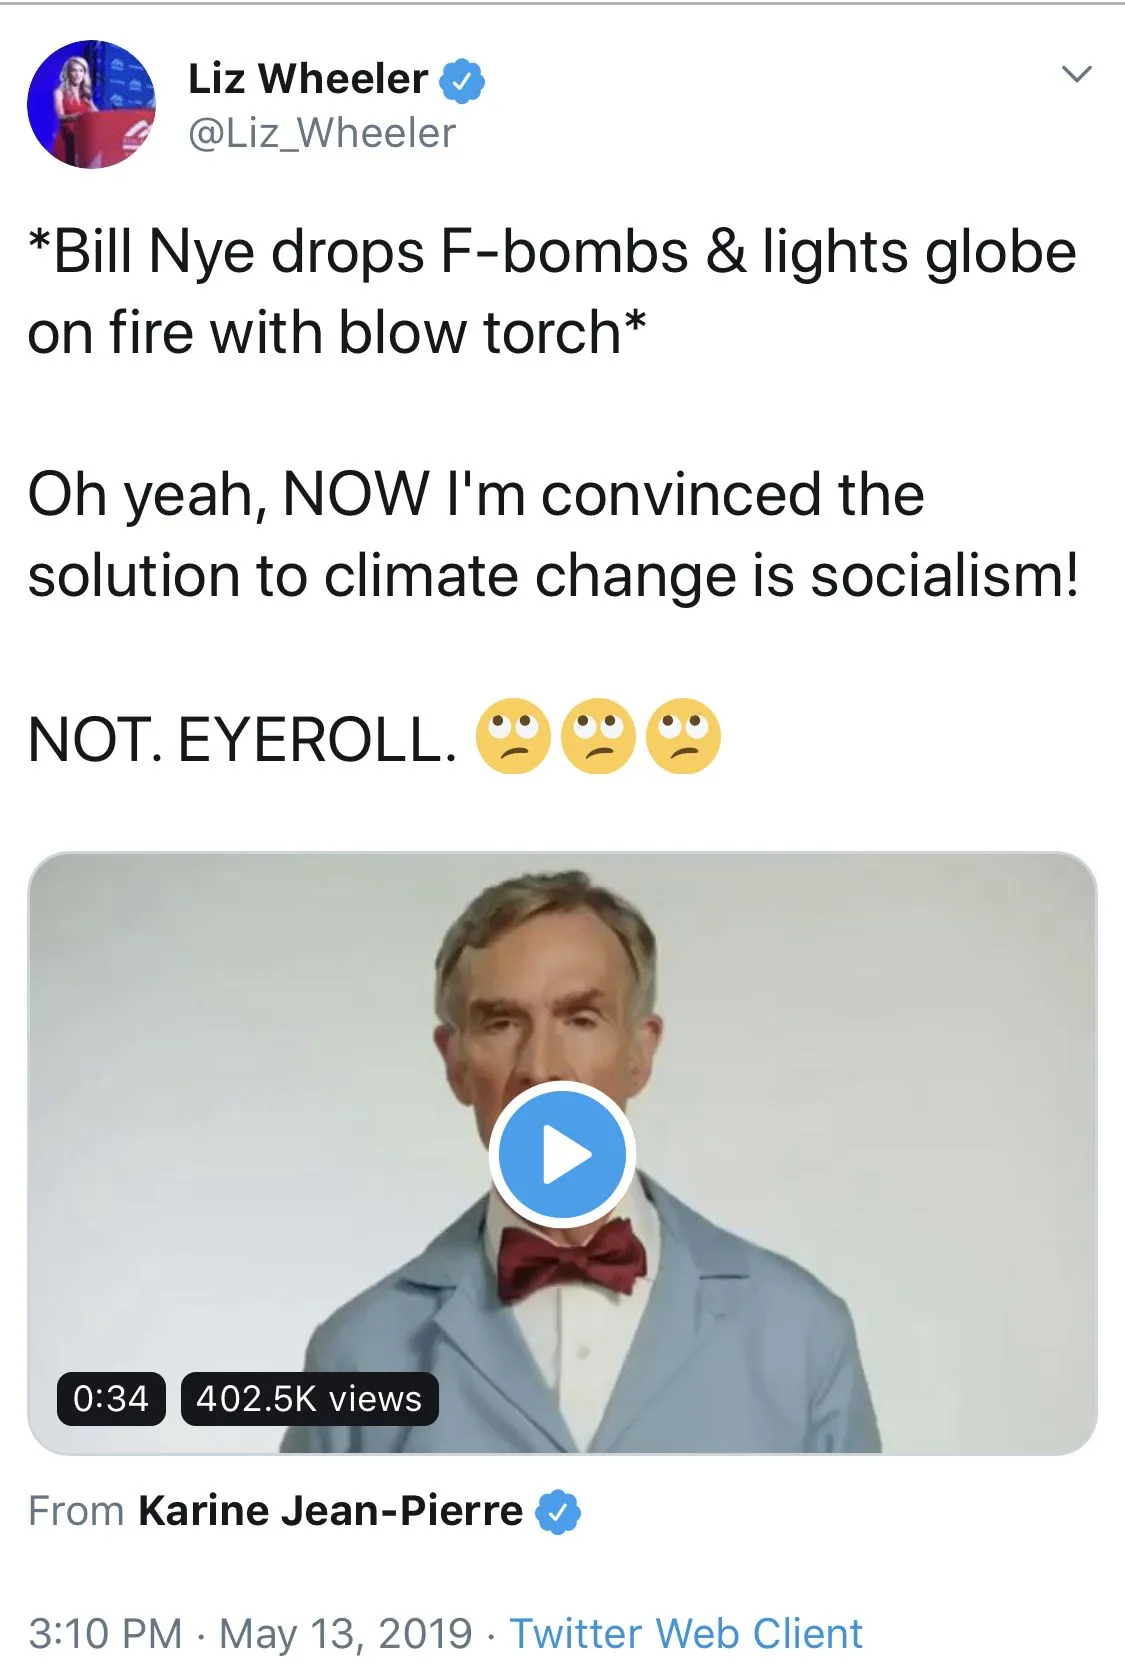
Task: Click the first eye-roll emoji
Action: click(513, 738)
